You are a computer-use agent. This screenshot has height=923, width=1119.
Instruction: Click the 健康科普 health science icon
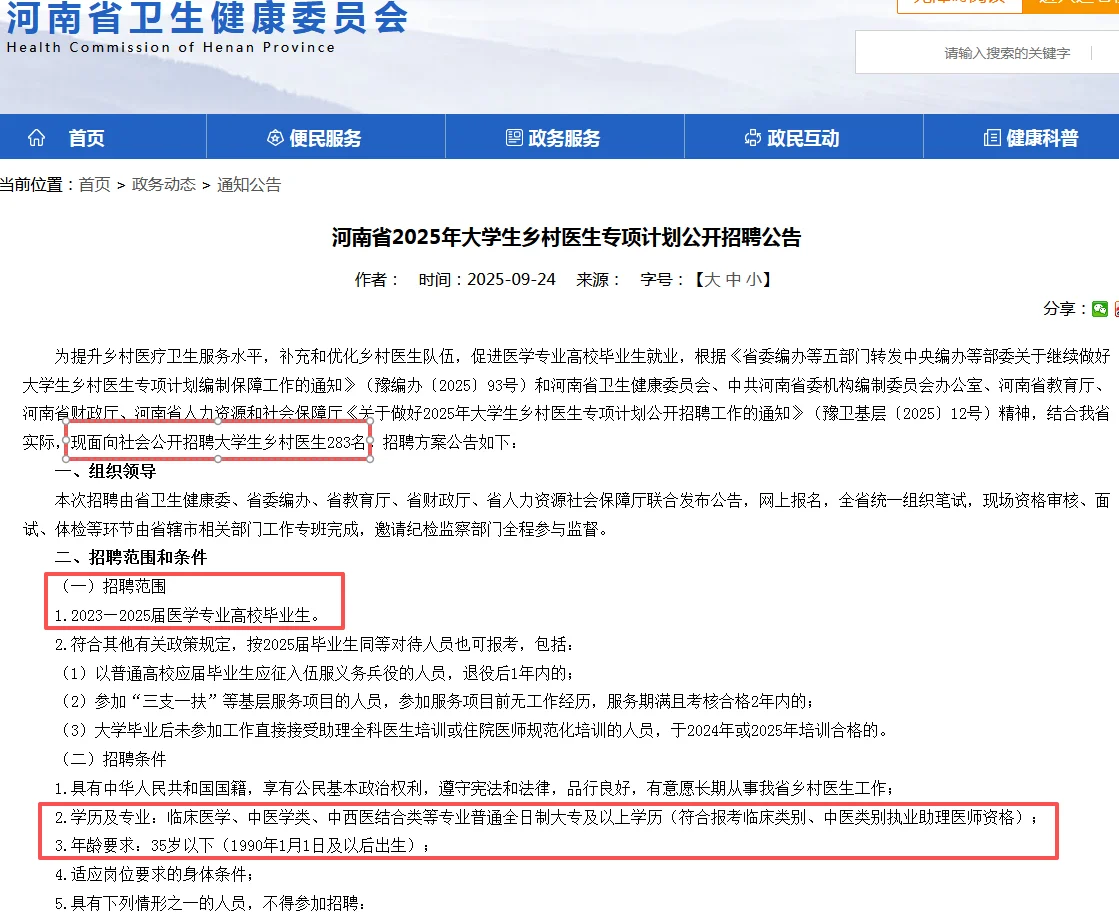pos(990,137)
